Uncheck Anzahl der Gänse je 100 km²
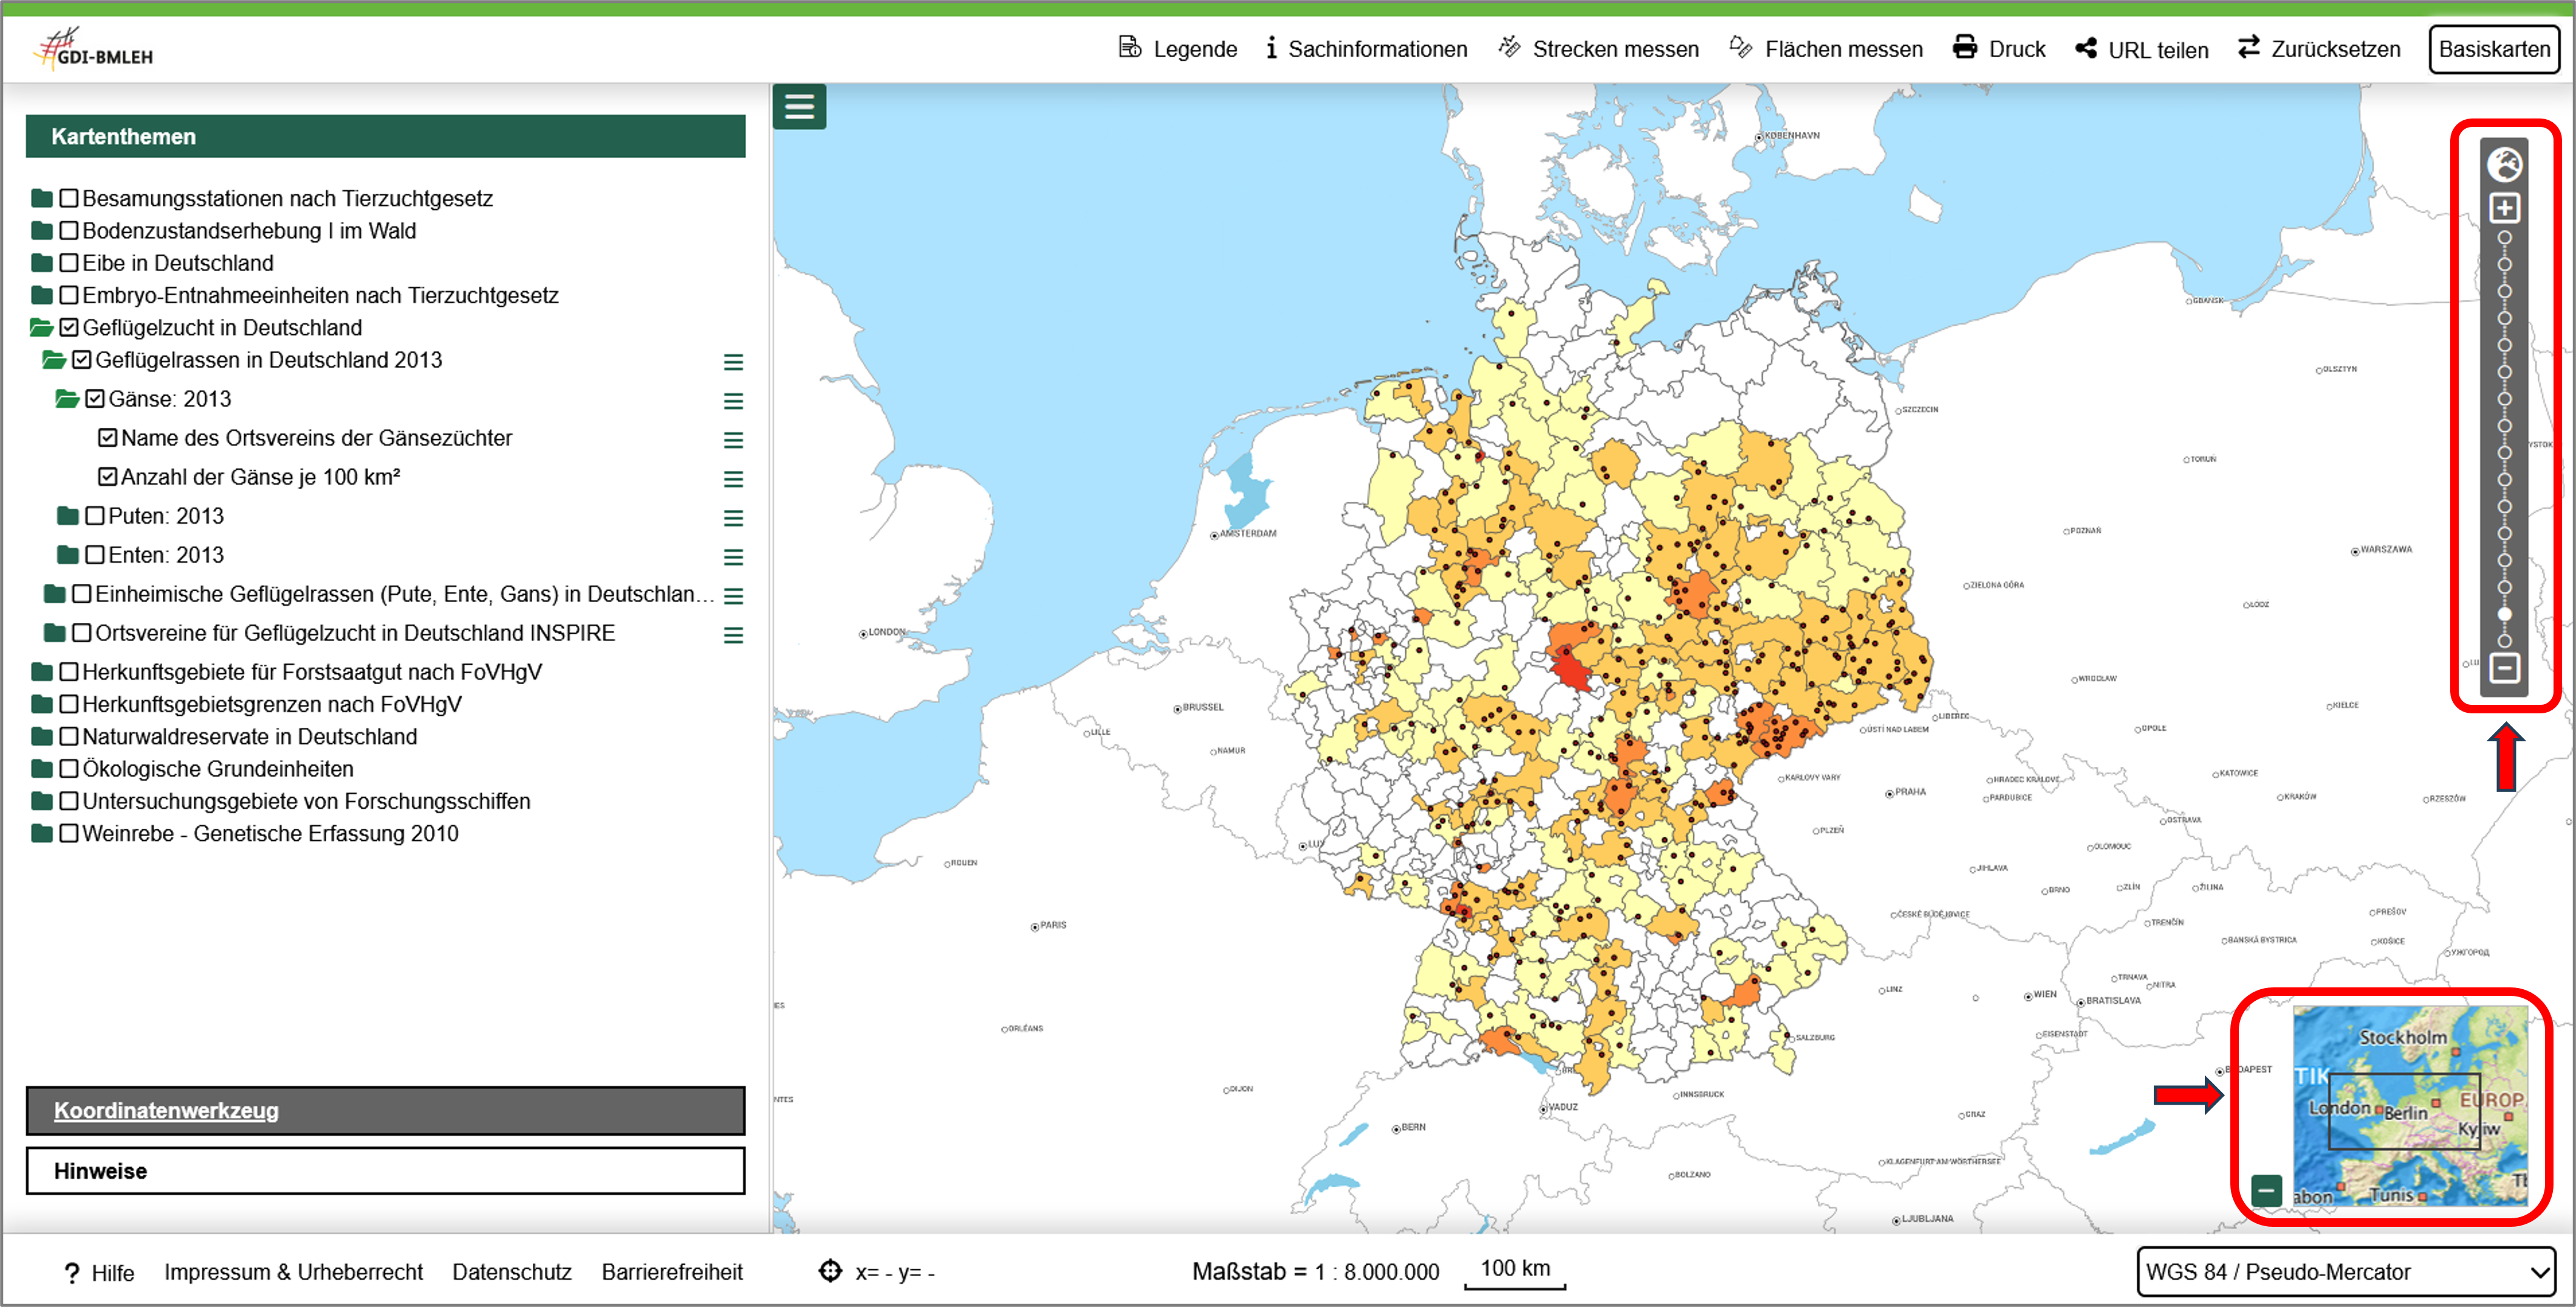2576x1307 pixels. pos(108,477)
